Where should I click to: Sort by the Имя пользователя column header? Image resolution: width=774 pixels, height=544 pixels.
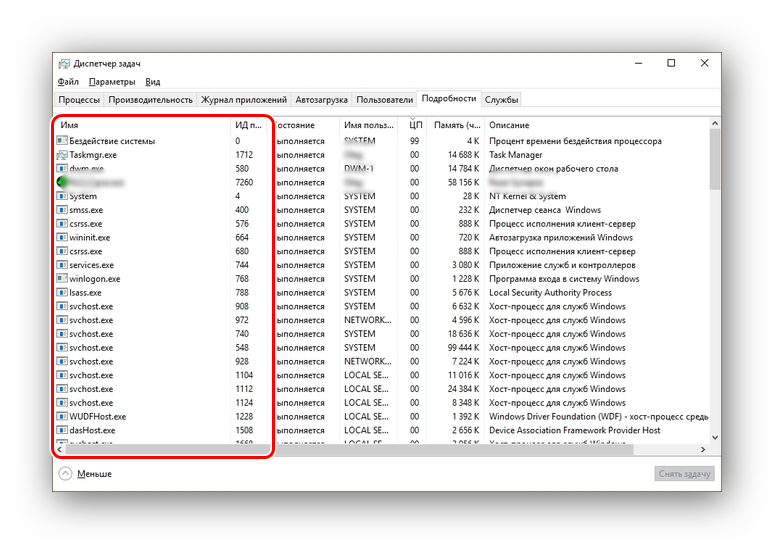coord(369,125)
